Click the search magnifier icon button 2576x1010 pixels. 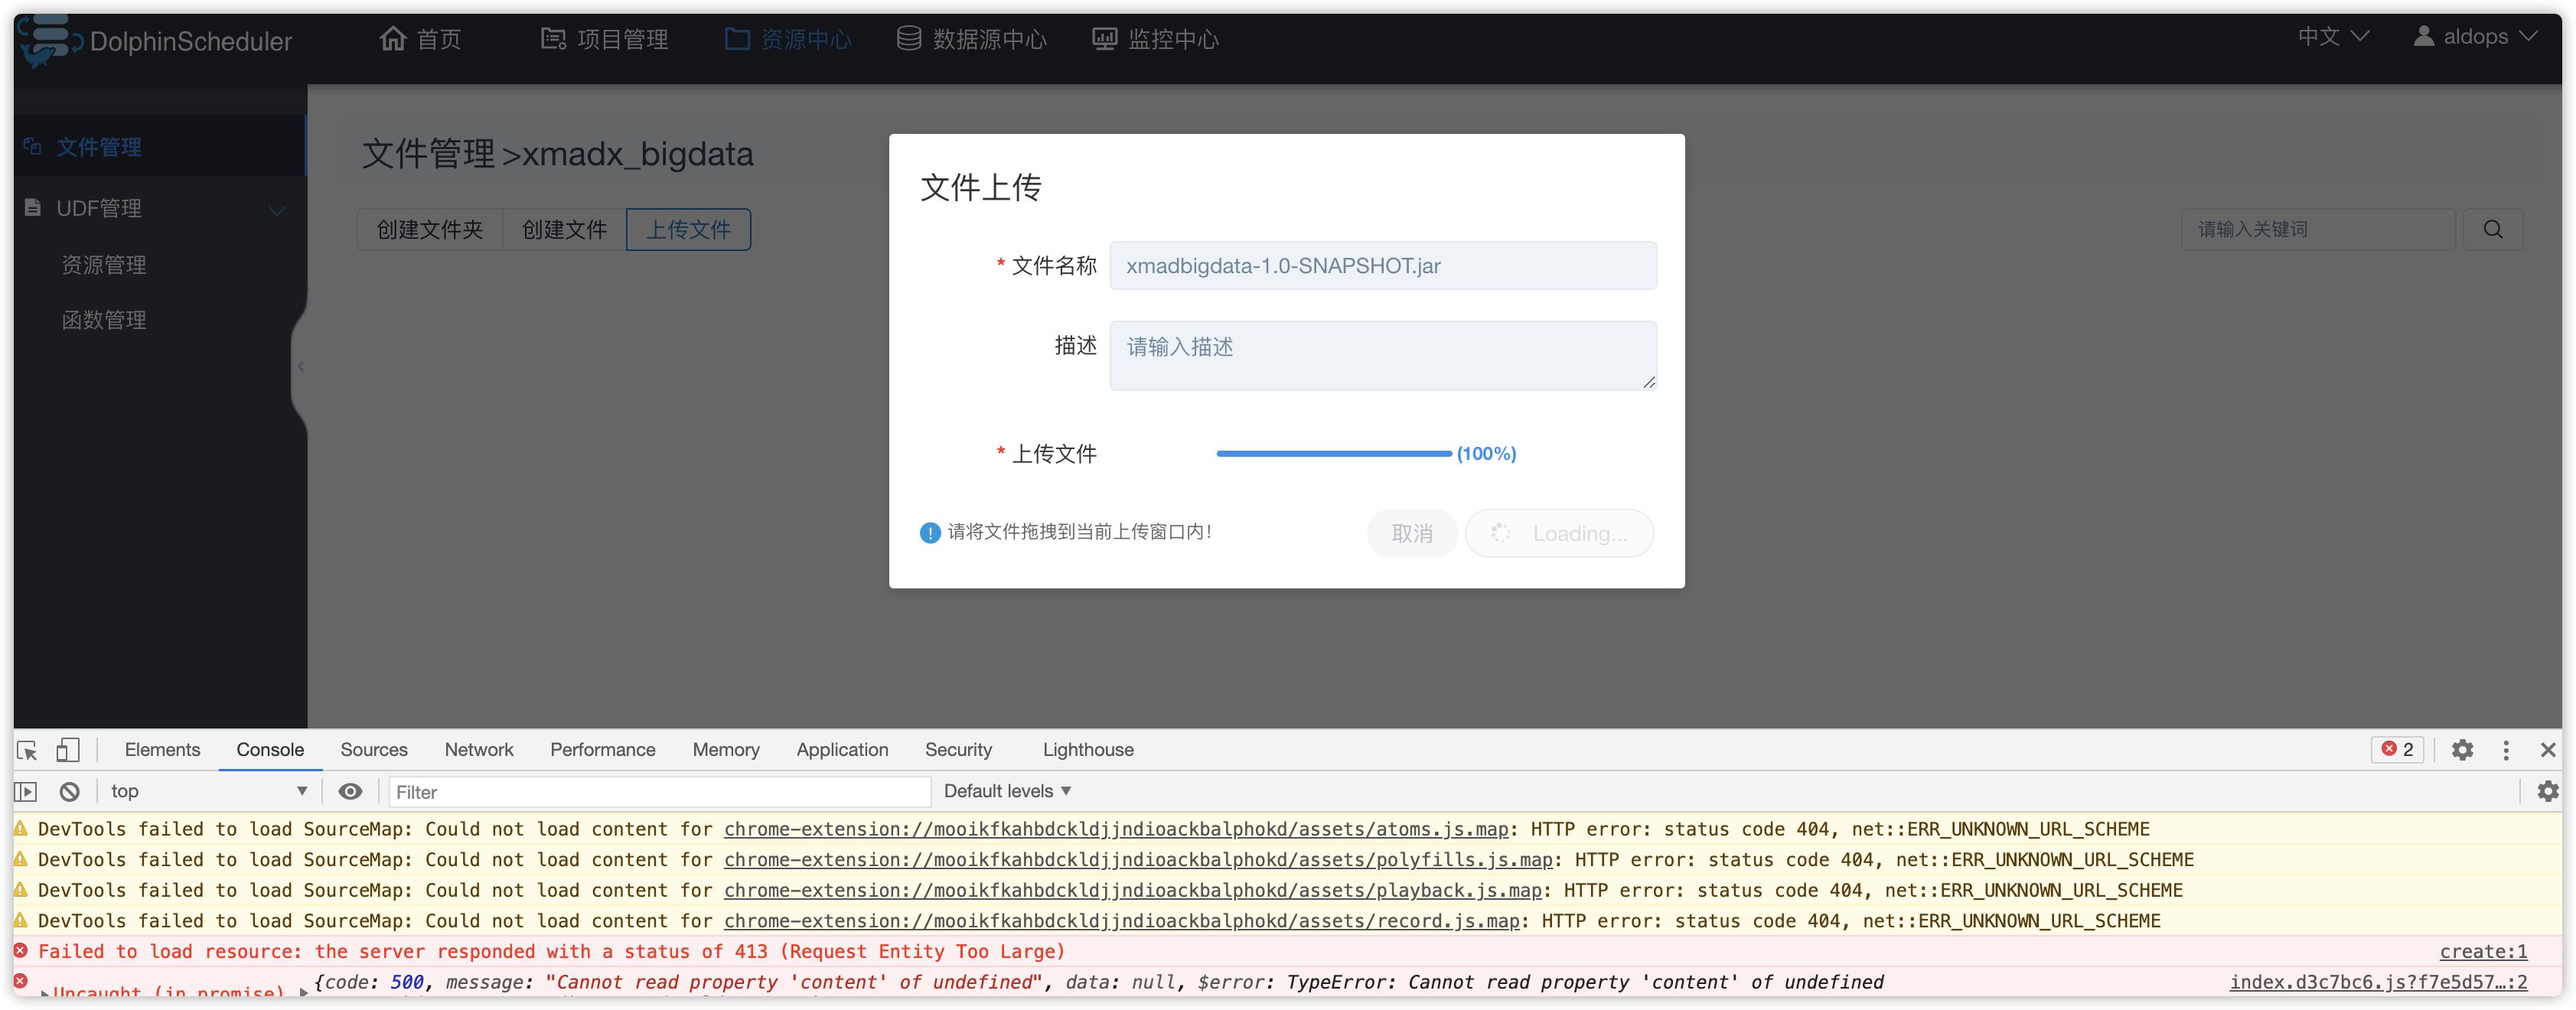tap(2492, 229)
